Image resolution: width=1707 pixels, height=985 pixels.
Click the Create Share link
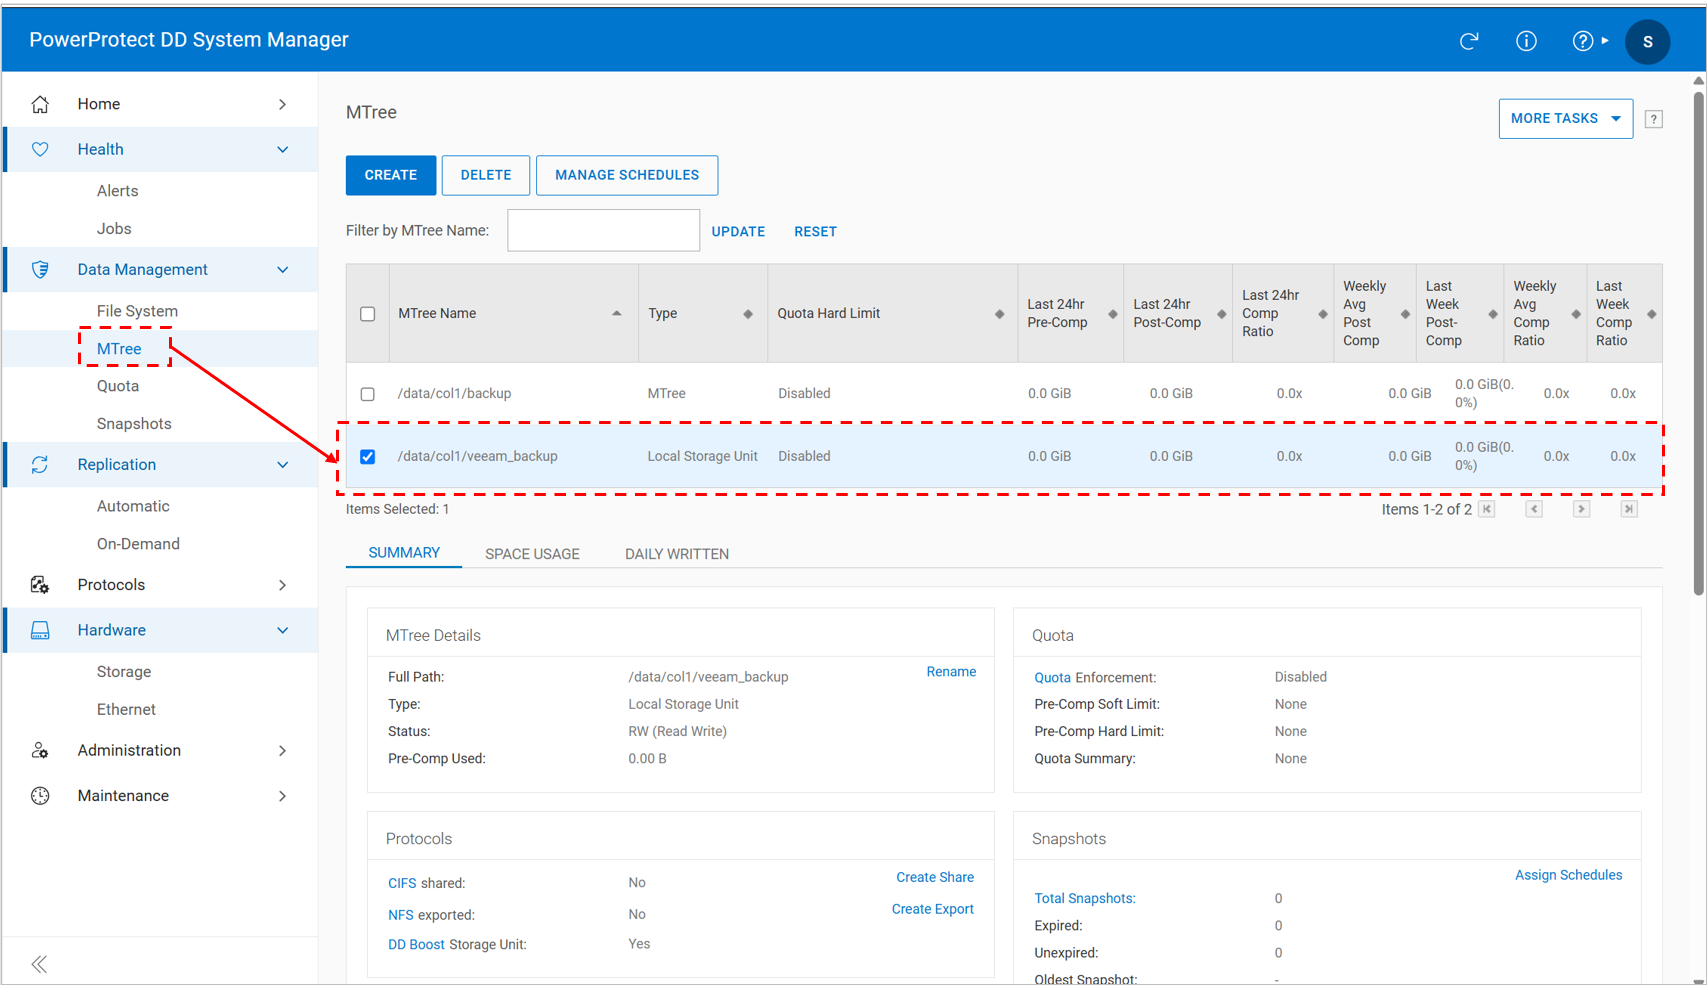(x=935, y=877)
